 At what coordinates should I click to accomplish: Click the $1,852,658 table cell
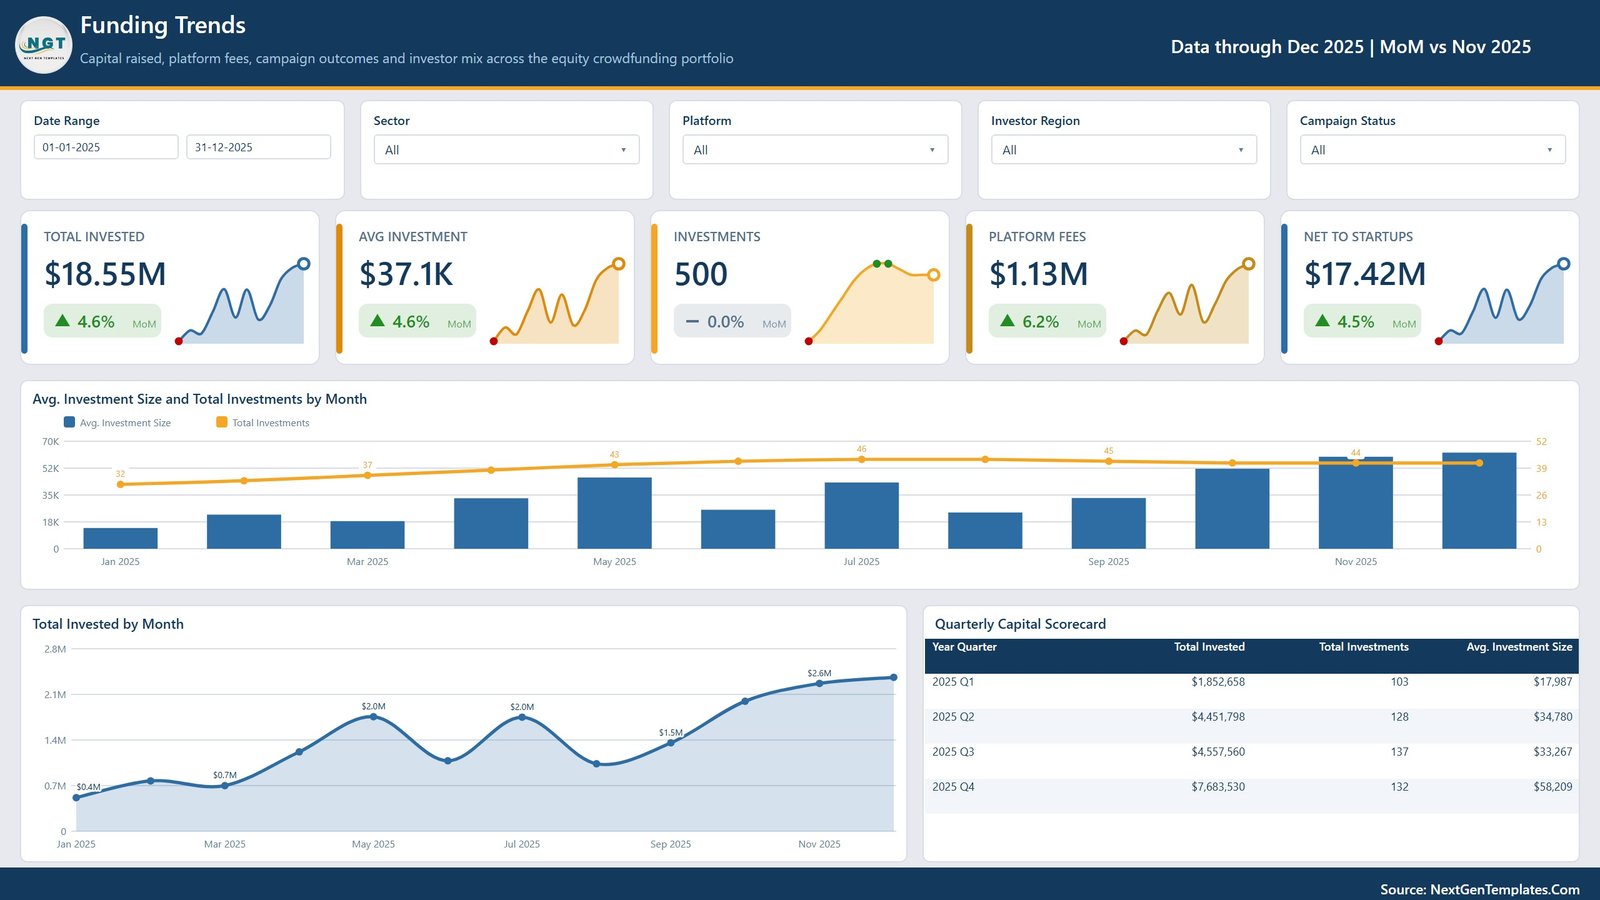[x=1218, y=682]
